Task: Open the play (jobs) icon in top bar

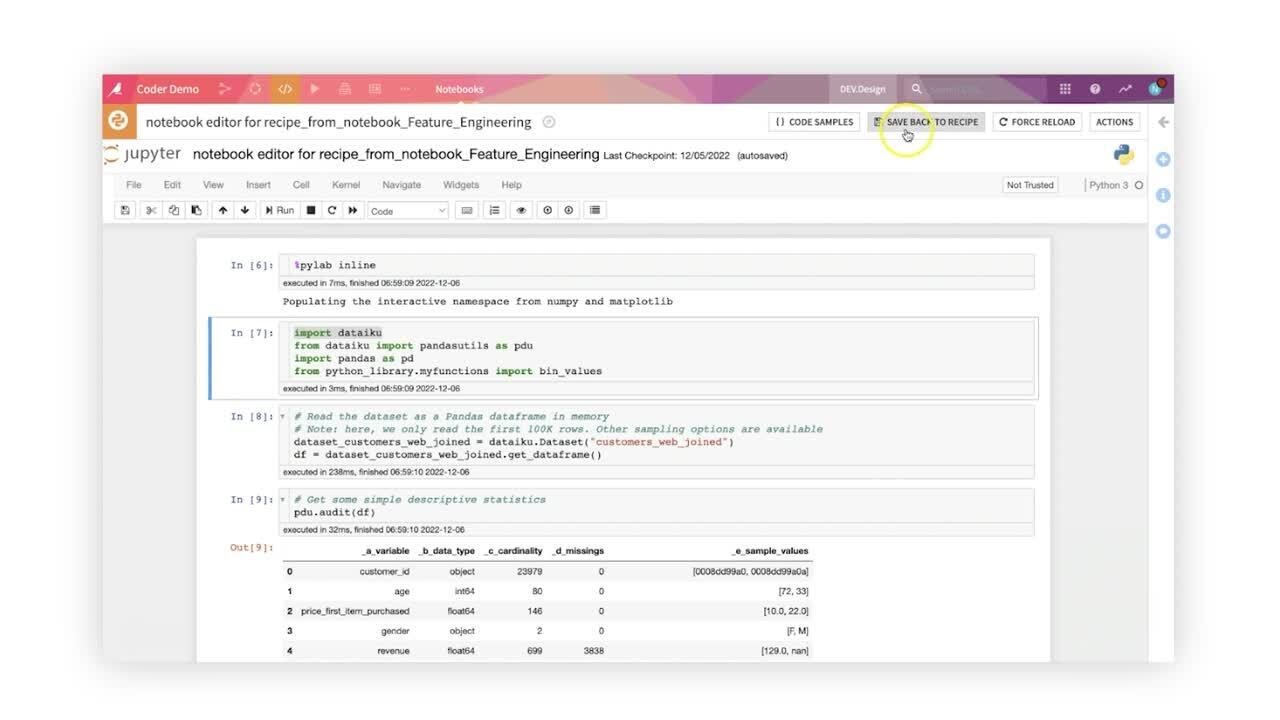Action: pyautogui.click(x=315, y=89)
